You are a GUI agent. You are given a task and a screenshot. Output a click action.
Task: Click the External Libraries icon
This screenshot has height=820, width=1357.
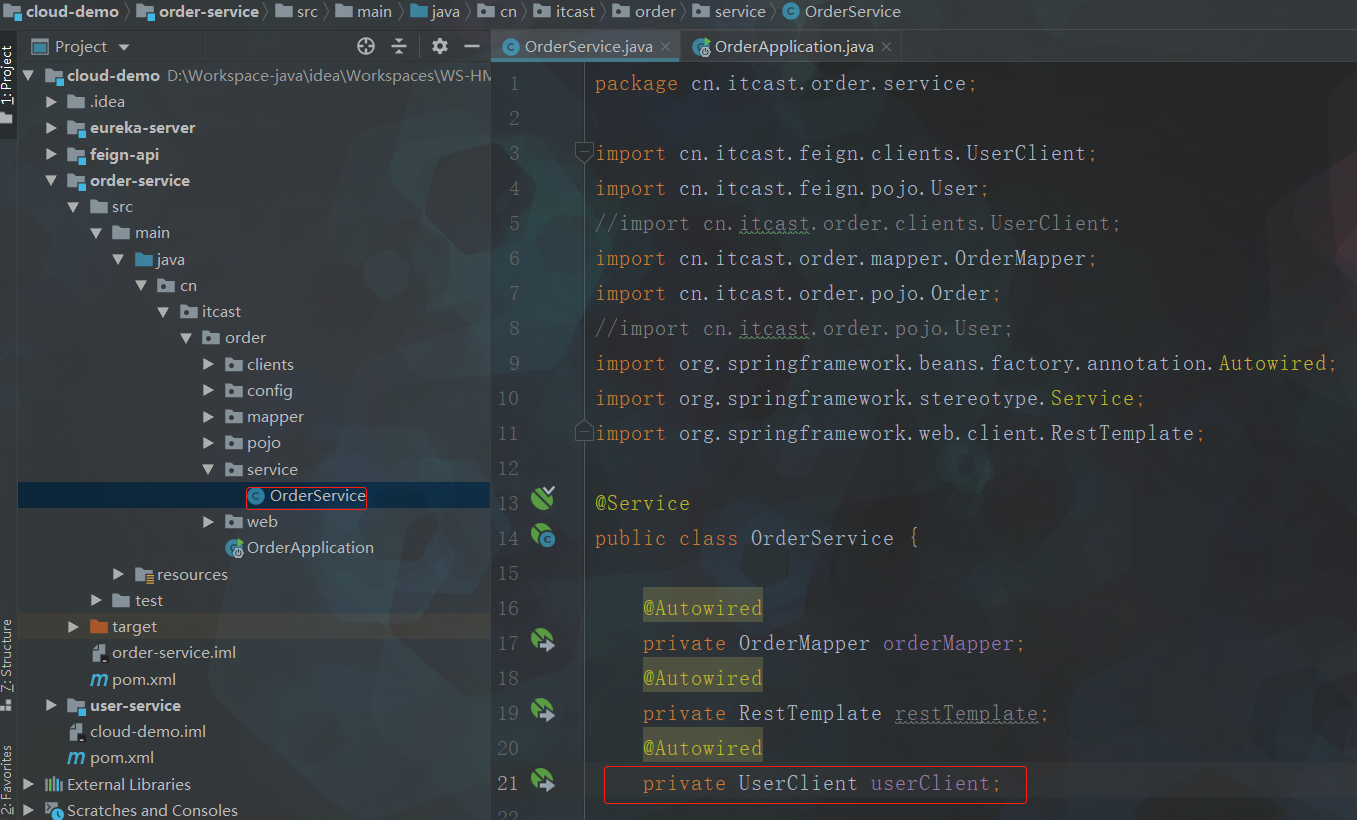53,784
